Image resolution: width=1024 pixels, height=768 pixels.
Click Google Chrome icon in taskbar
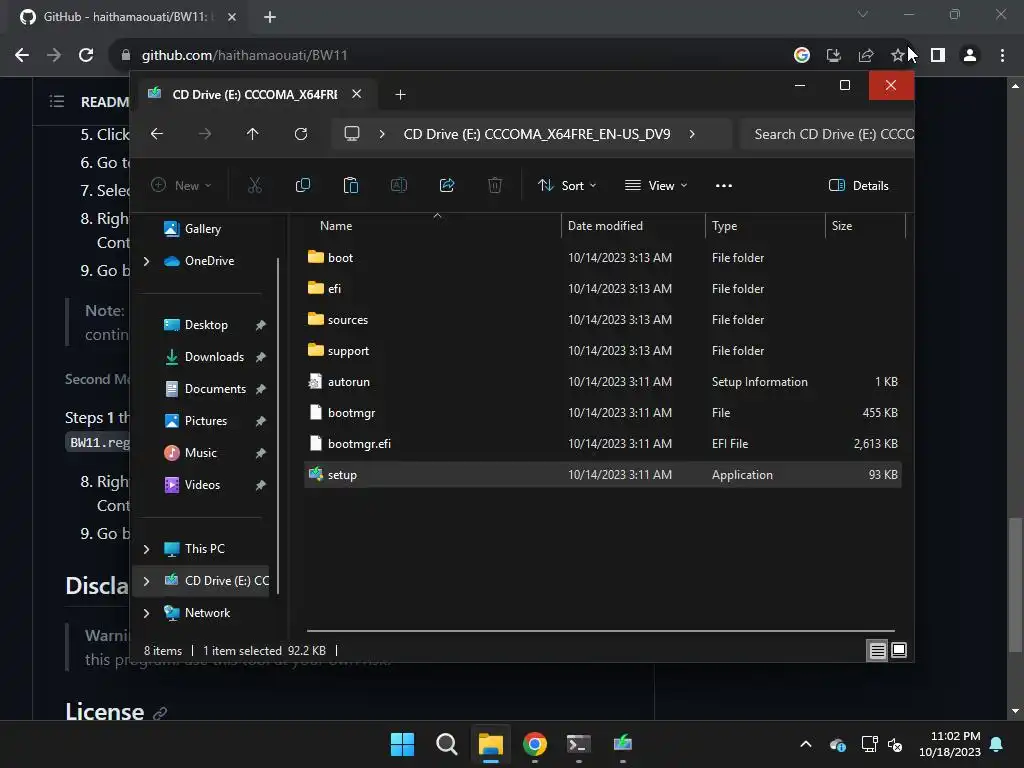[x=535, y=744]
